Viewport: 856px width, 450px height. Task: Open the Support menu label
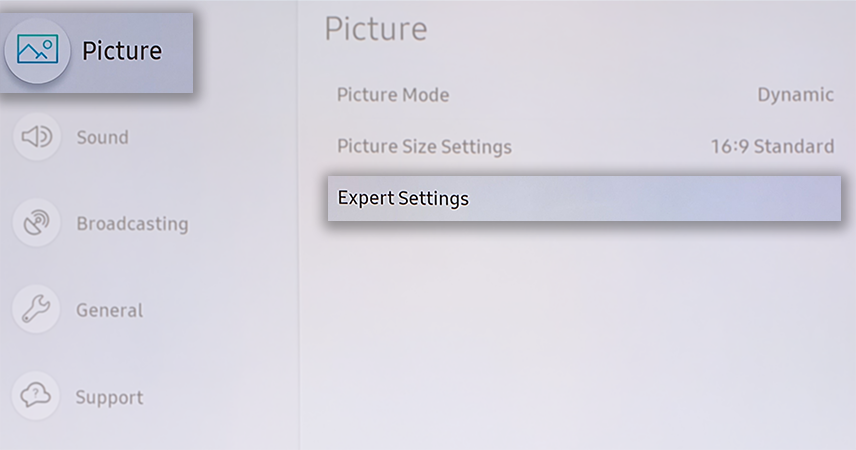click(110, 397)
